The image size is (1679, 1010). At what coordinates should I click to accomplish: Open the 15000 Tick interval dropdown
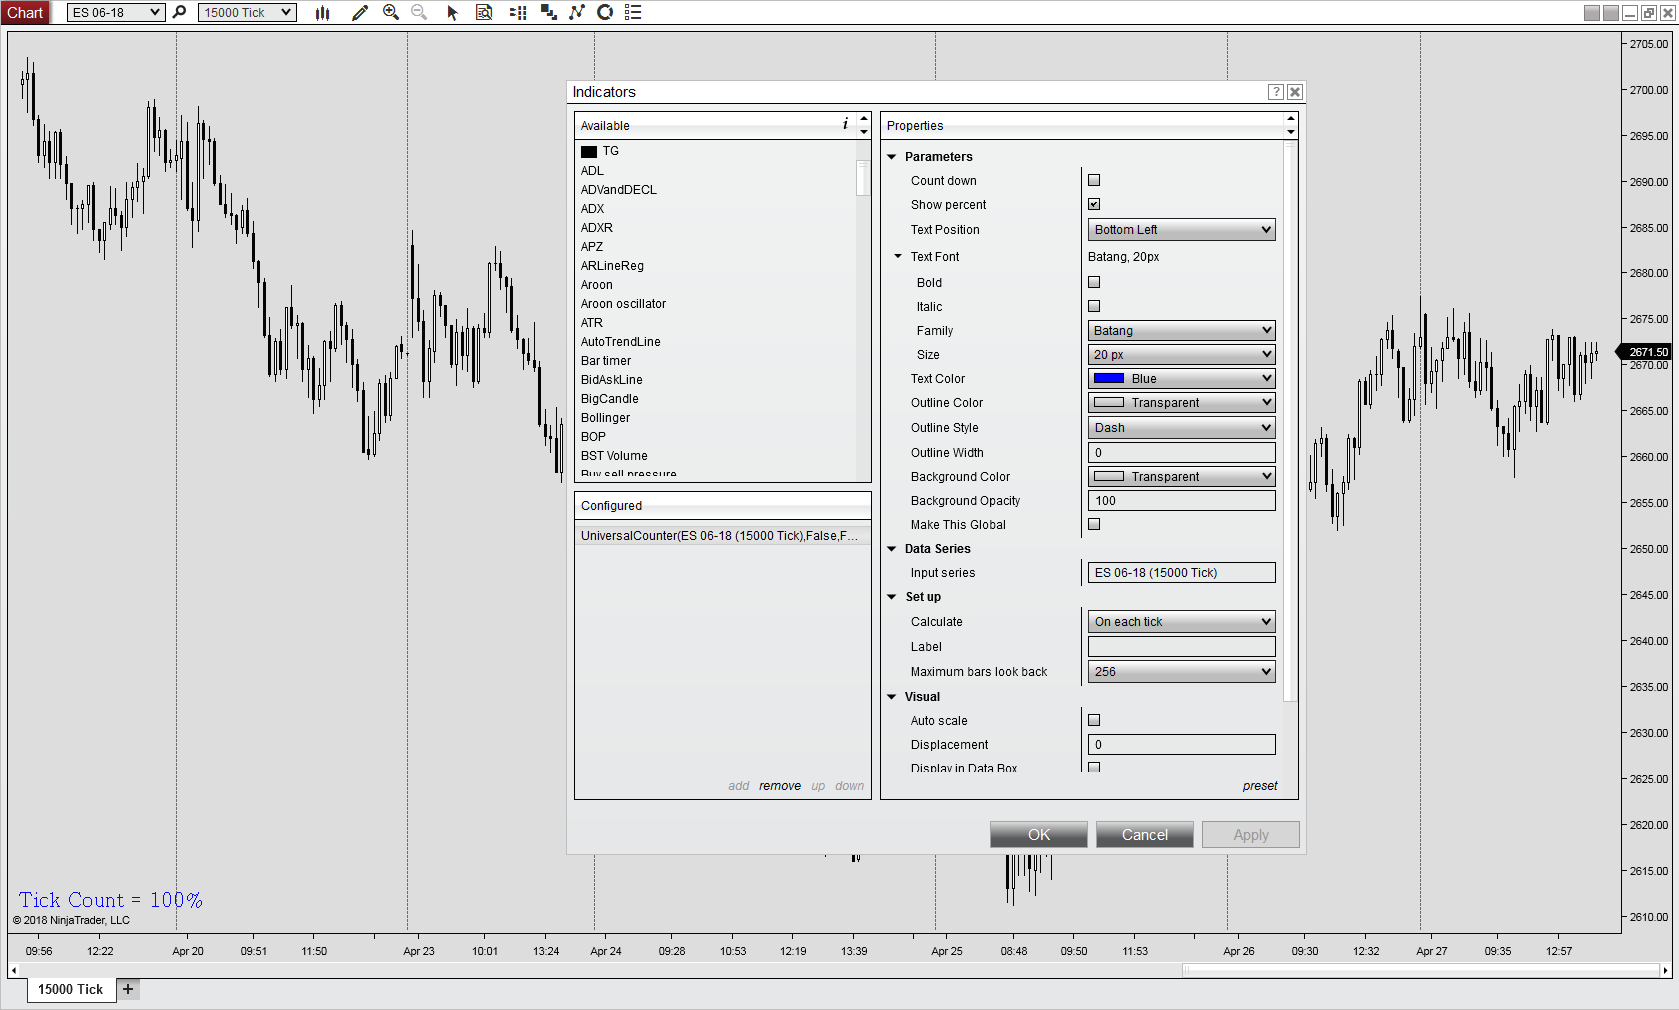pos(247,12)
